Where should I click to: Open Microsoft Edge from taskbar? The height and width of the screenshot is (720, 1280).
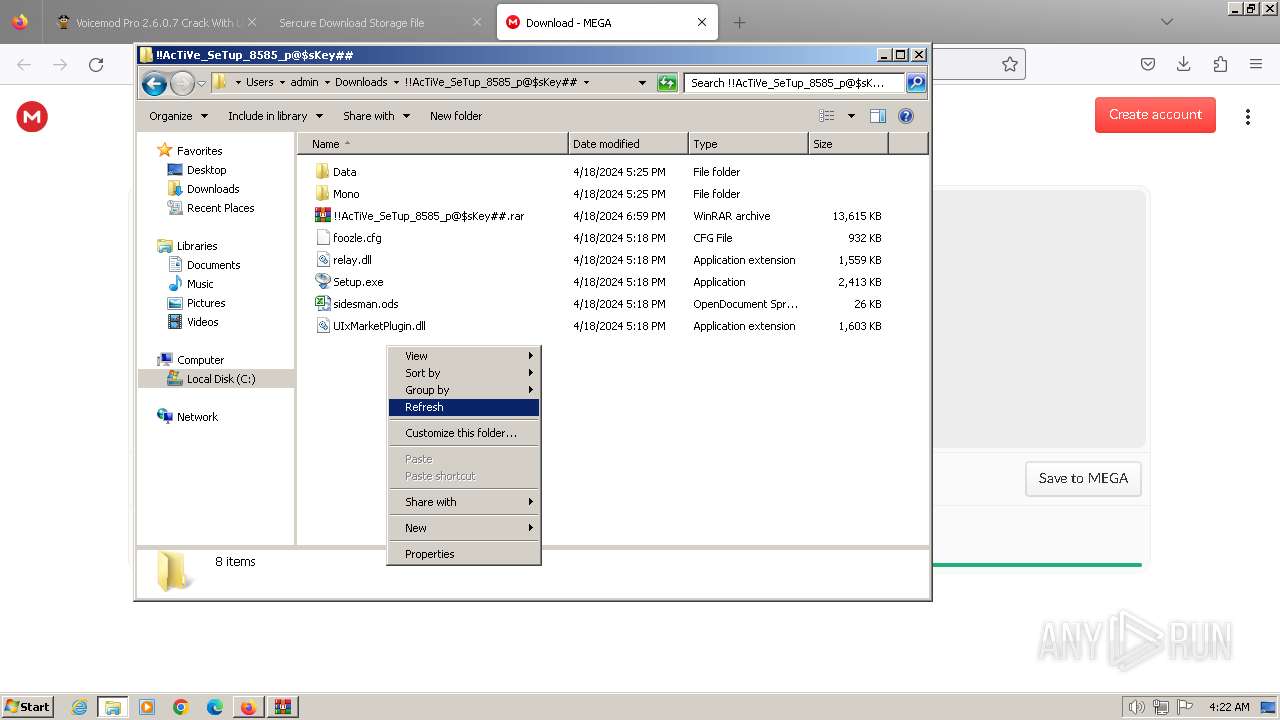[215, 707]
